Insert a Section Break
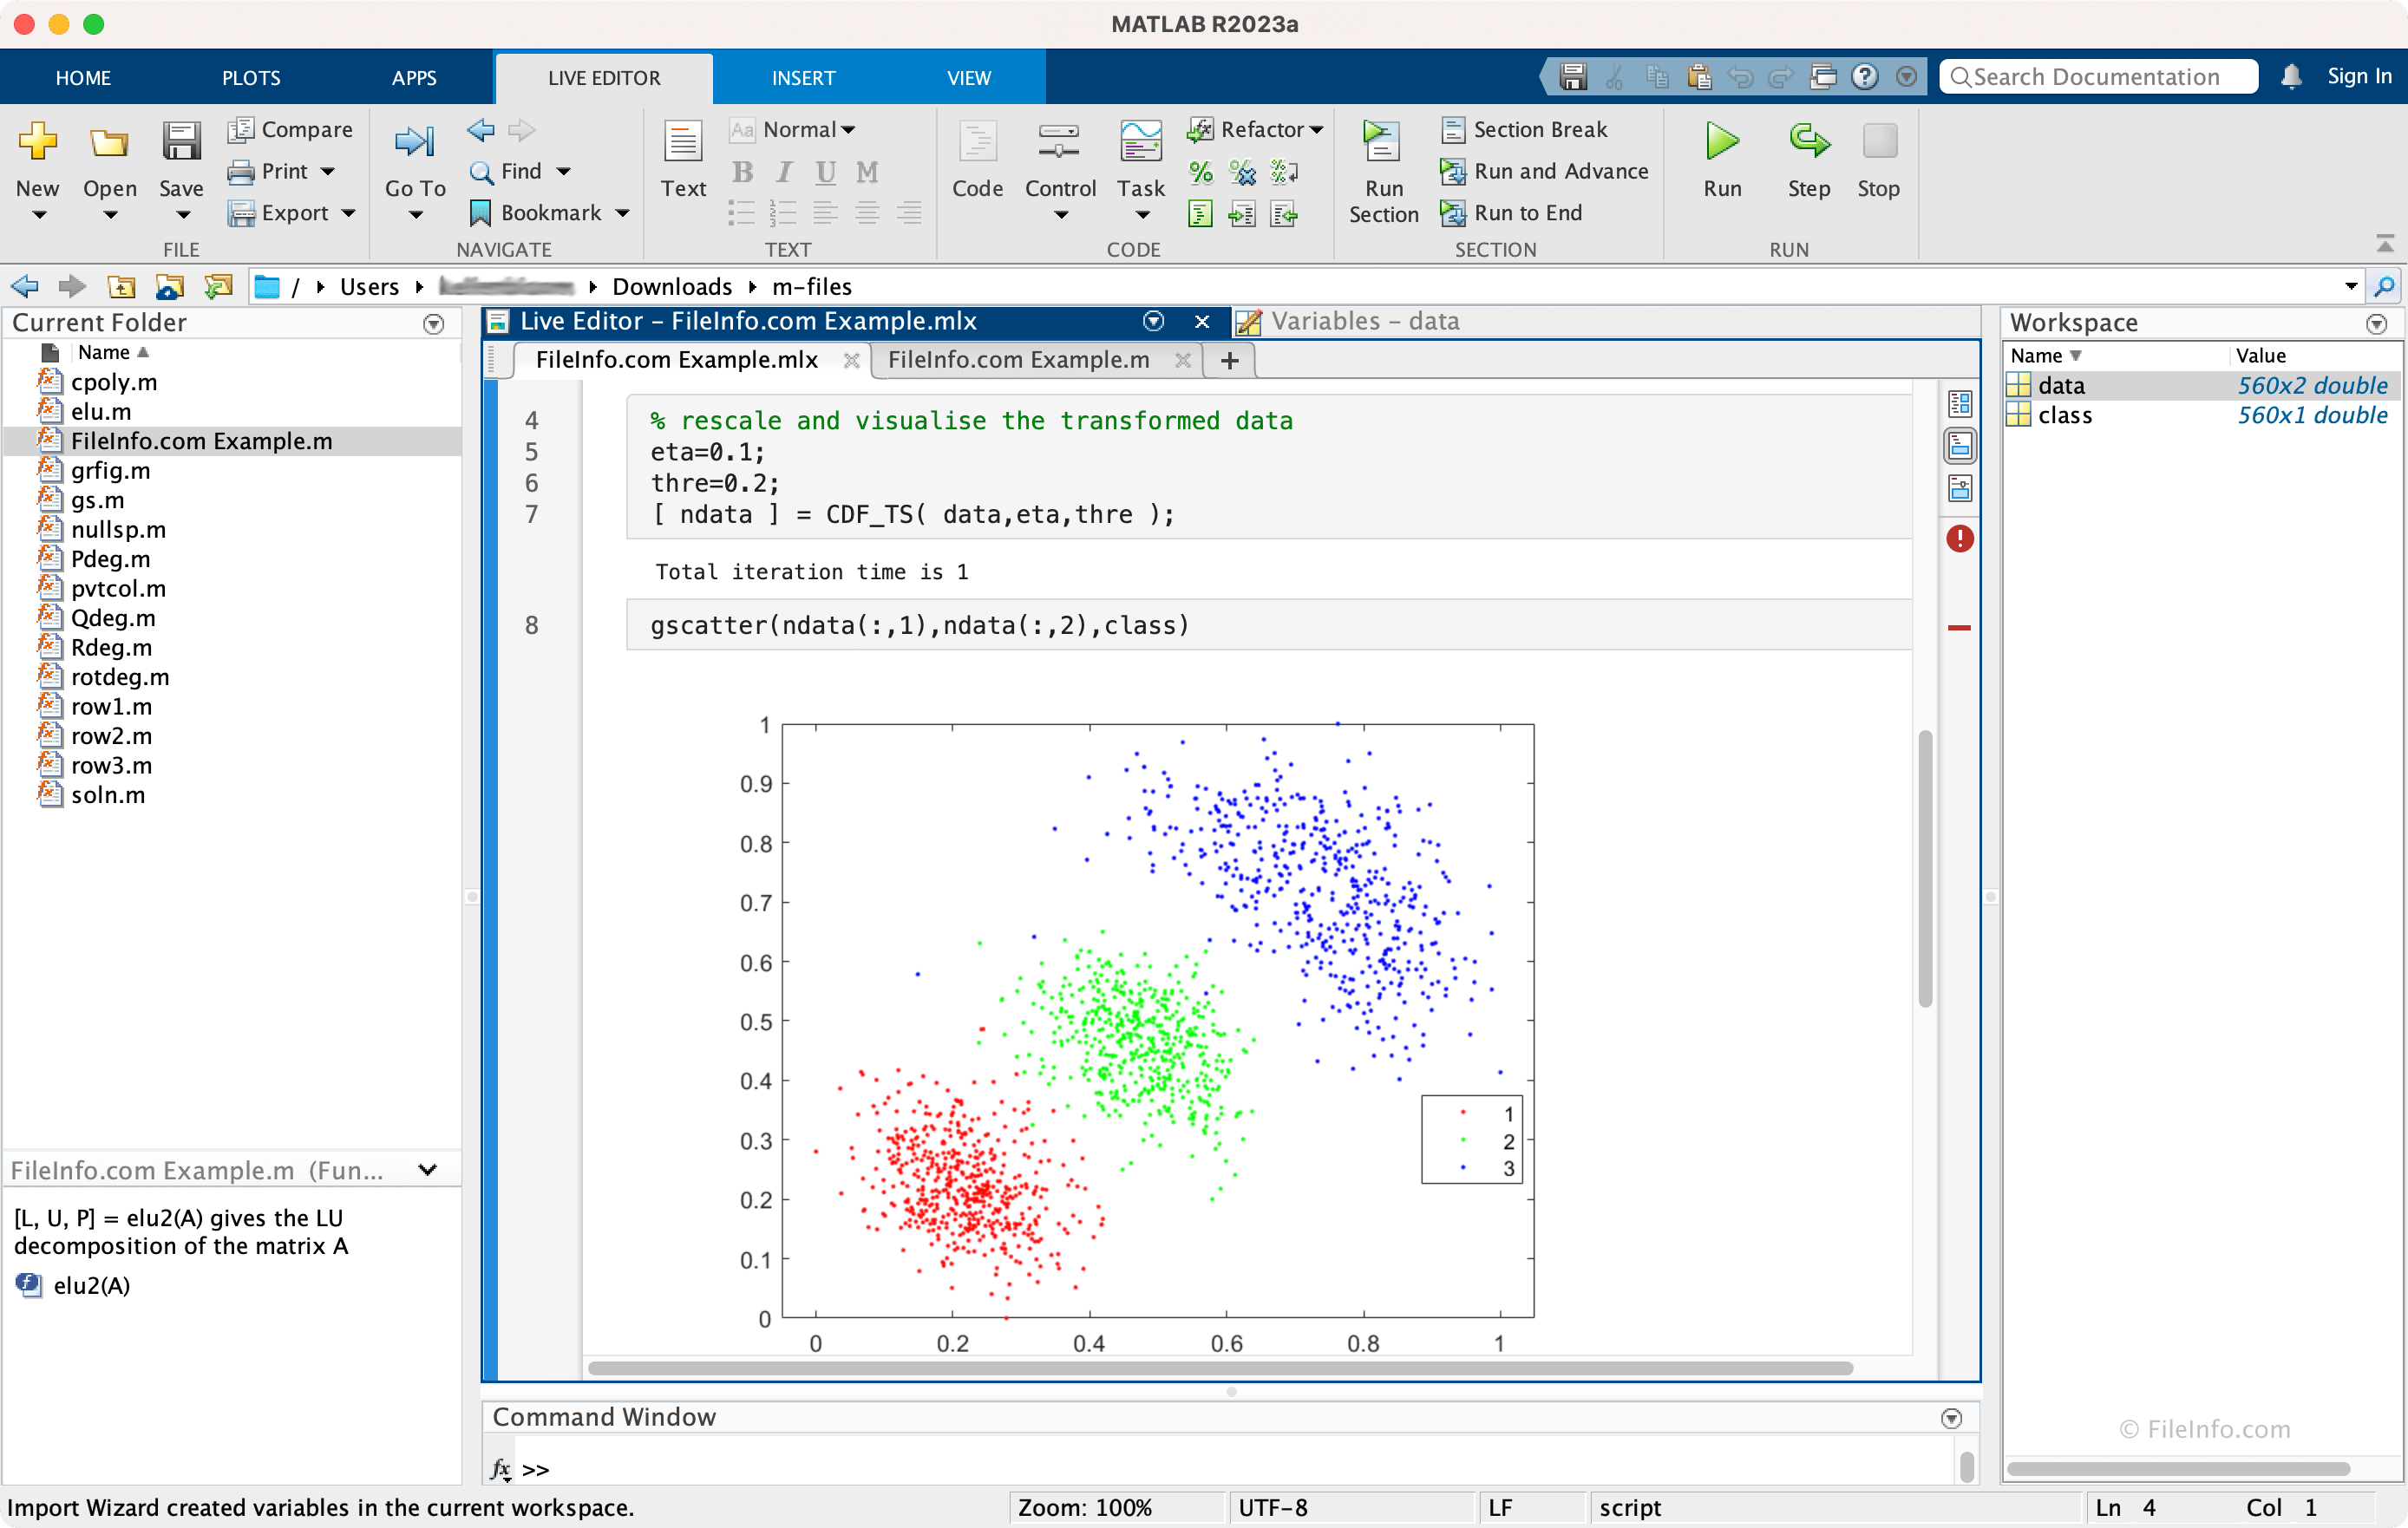The height and width of the screenshot is (1528, 2408). (x=1527, y=129)
